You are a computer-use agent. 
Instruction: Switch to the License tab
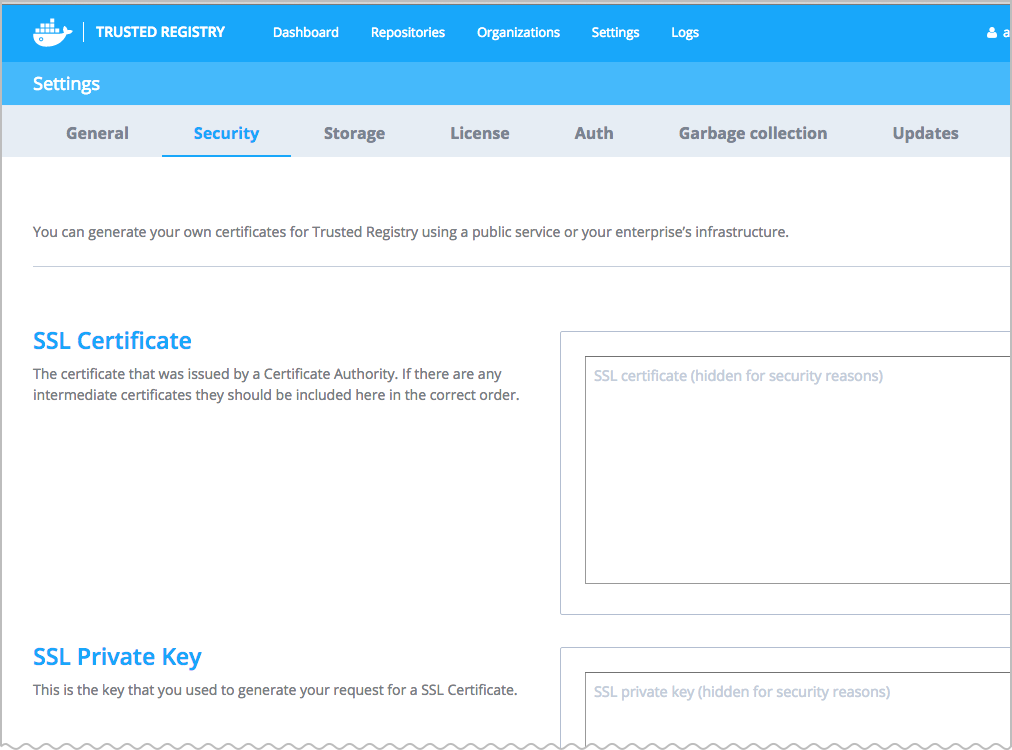[x=479, y=133]
